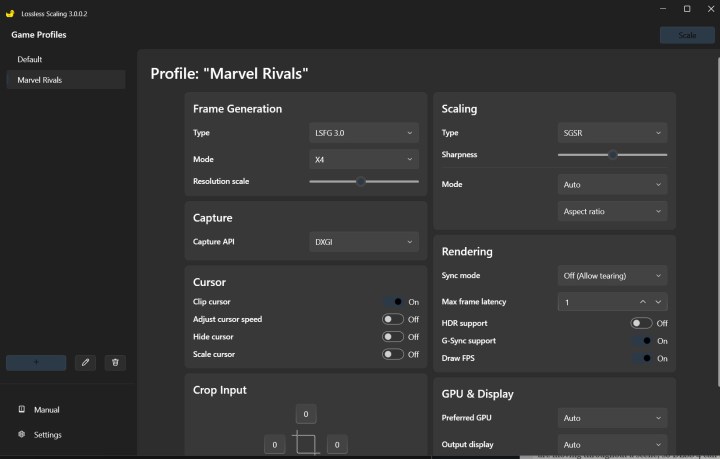Click the add profile plus button
The width and height of the screenshot is (720, 459).
coord(36,363)
